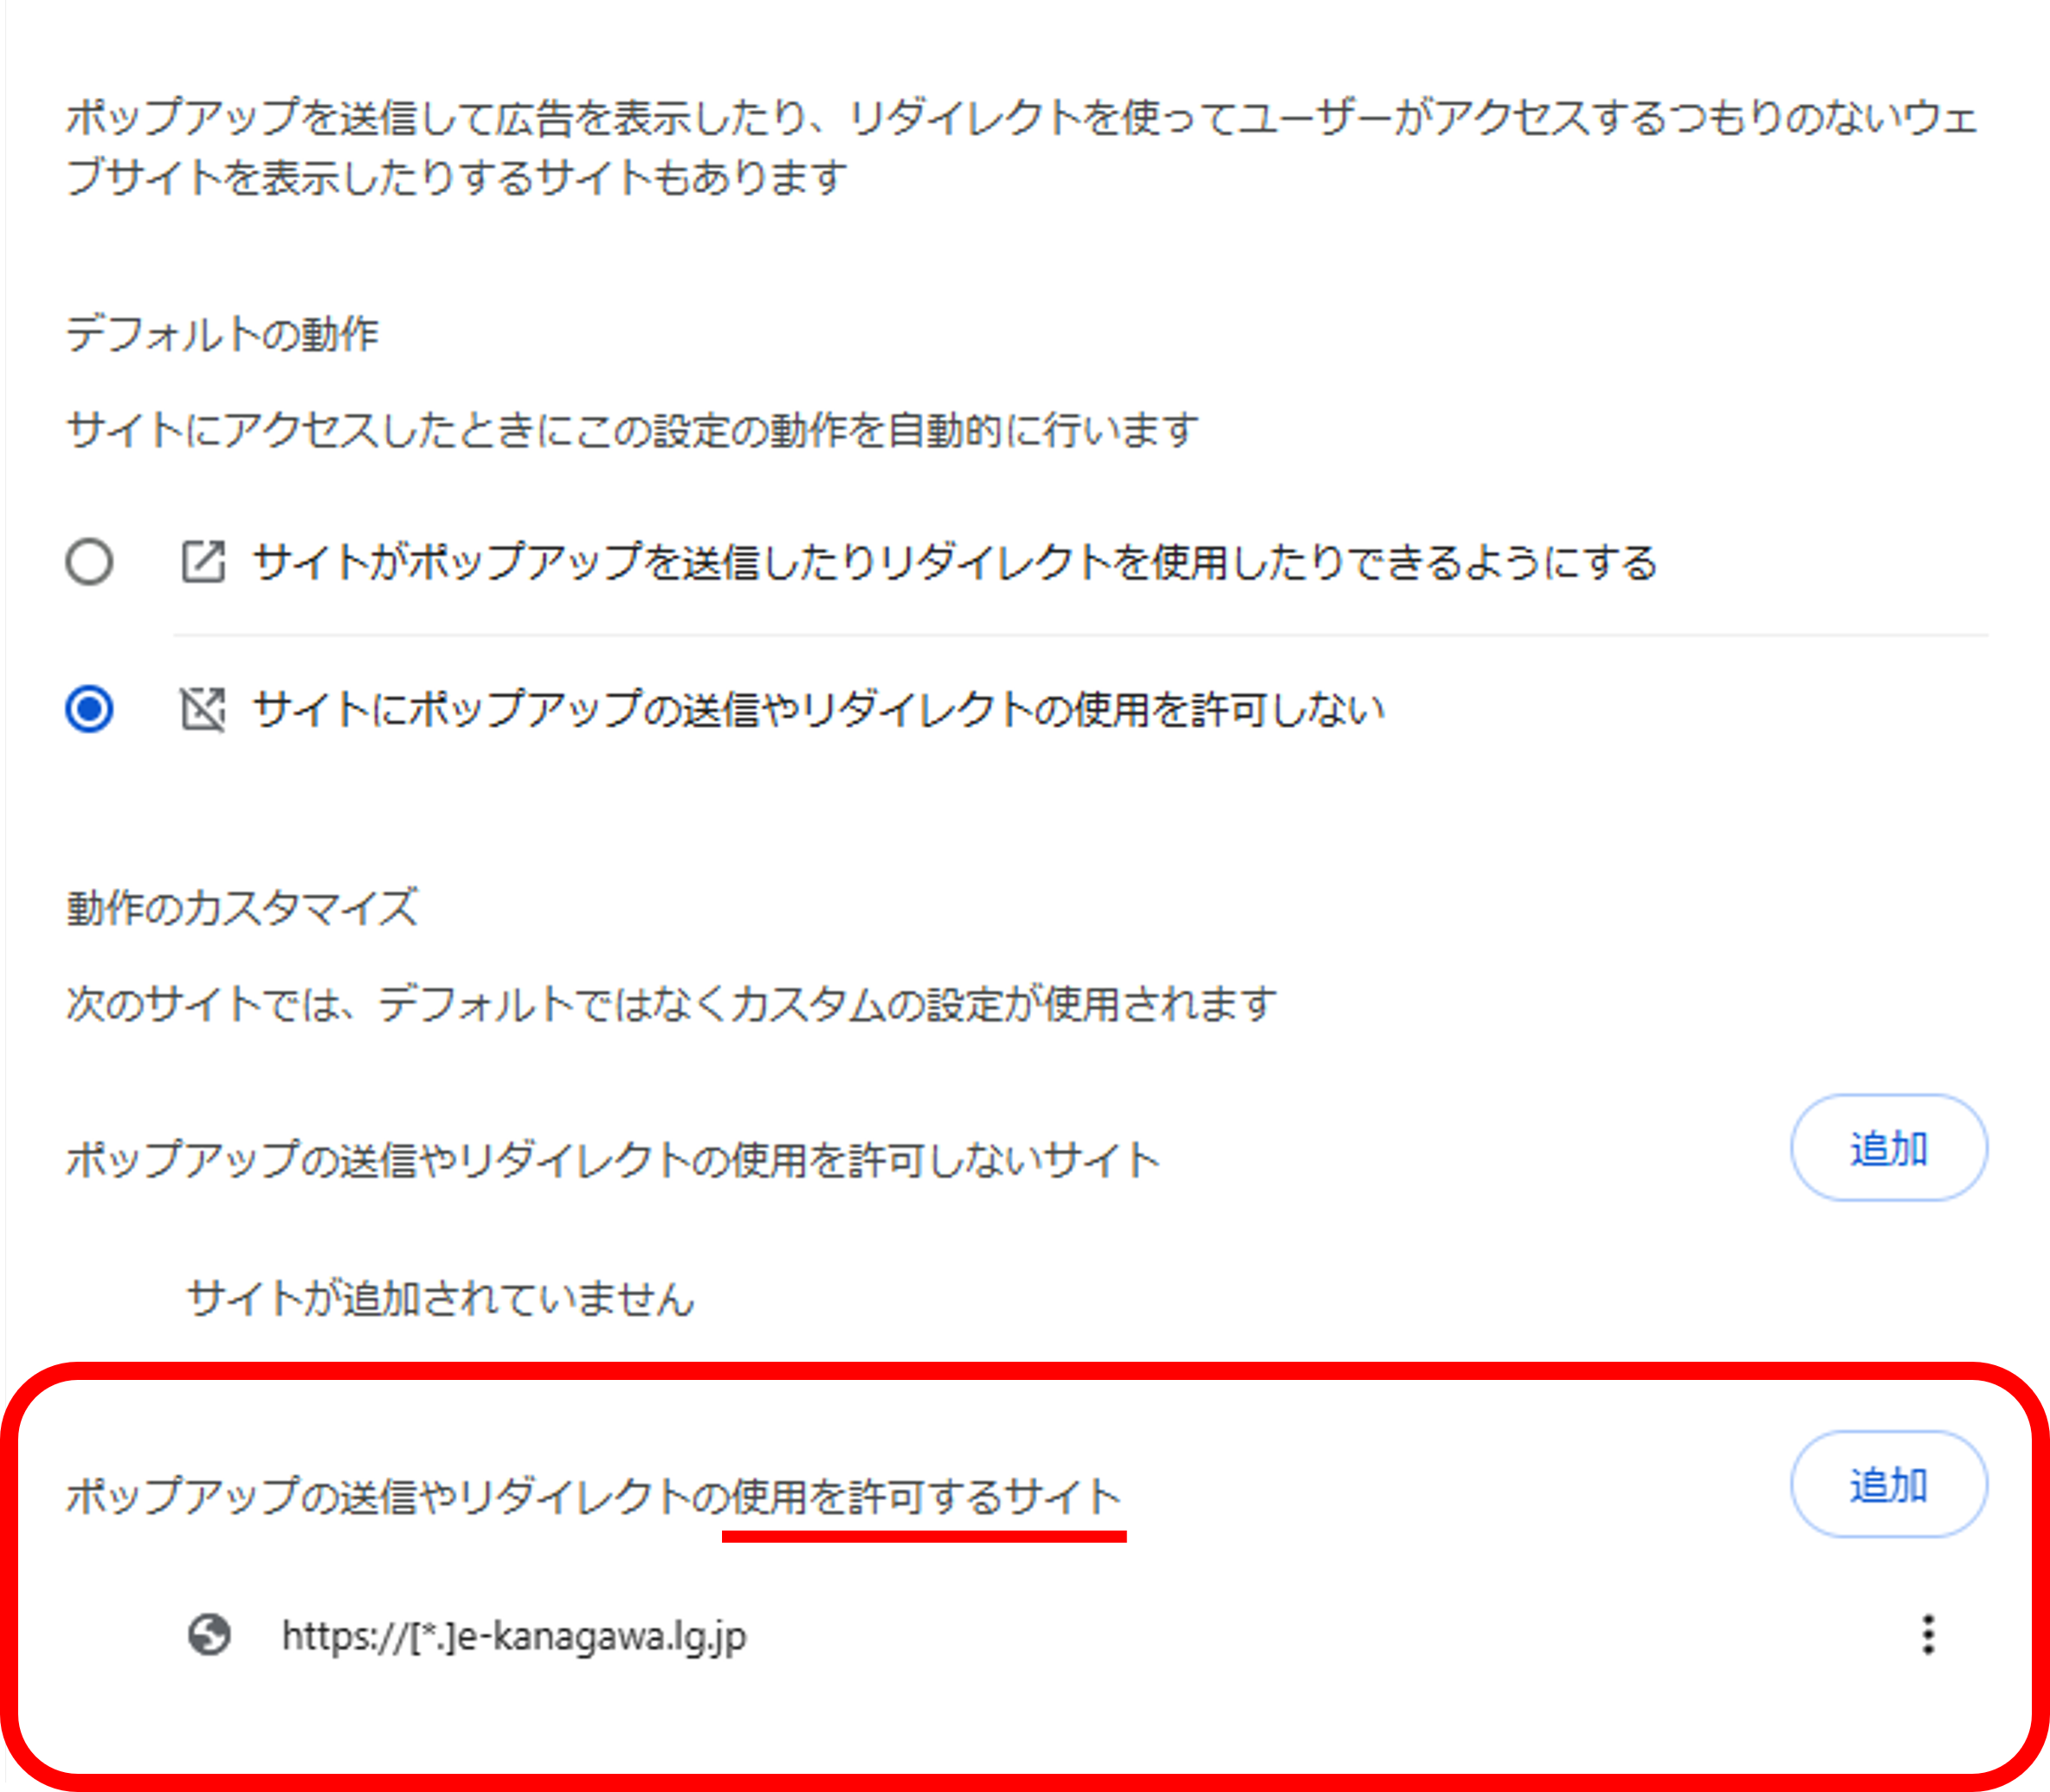Click 追加 next to the allowed sites list
This screenshot has width=2050, height=1792.
[1888, 1485]
